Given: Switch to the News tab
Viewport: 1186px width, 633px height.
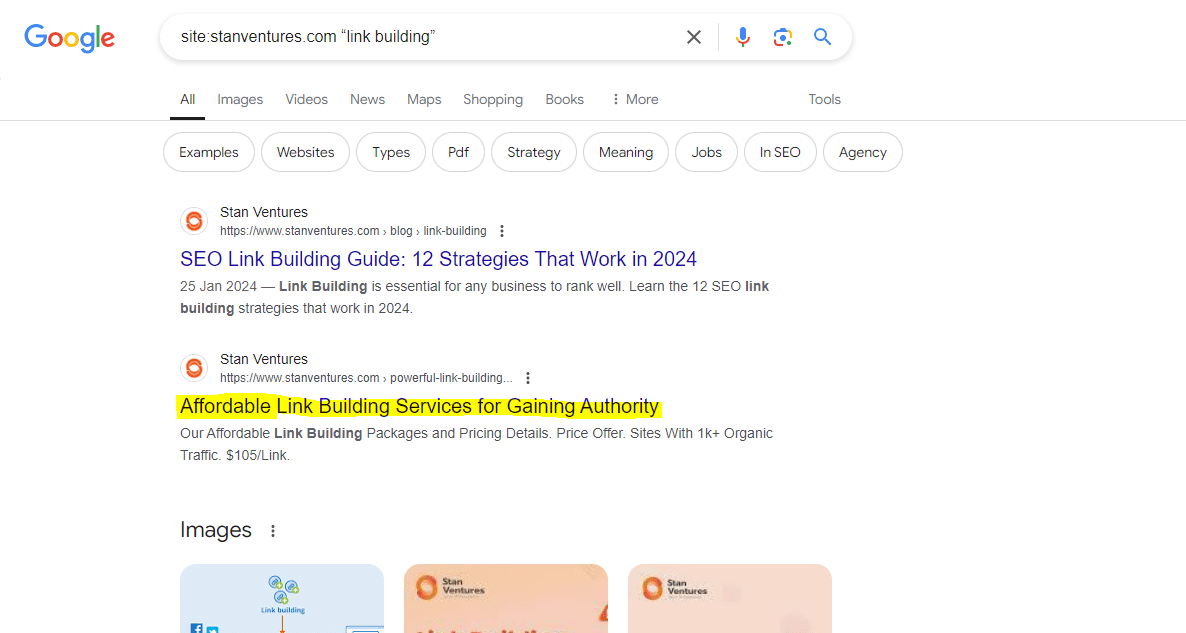Looking at the screenshot, I should click(x=367, y=99).
